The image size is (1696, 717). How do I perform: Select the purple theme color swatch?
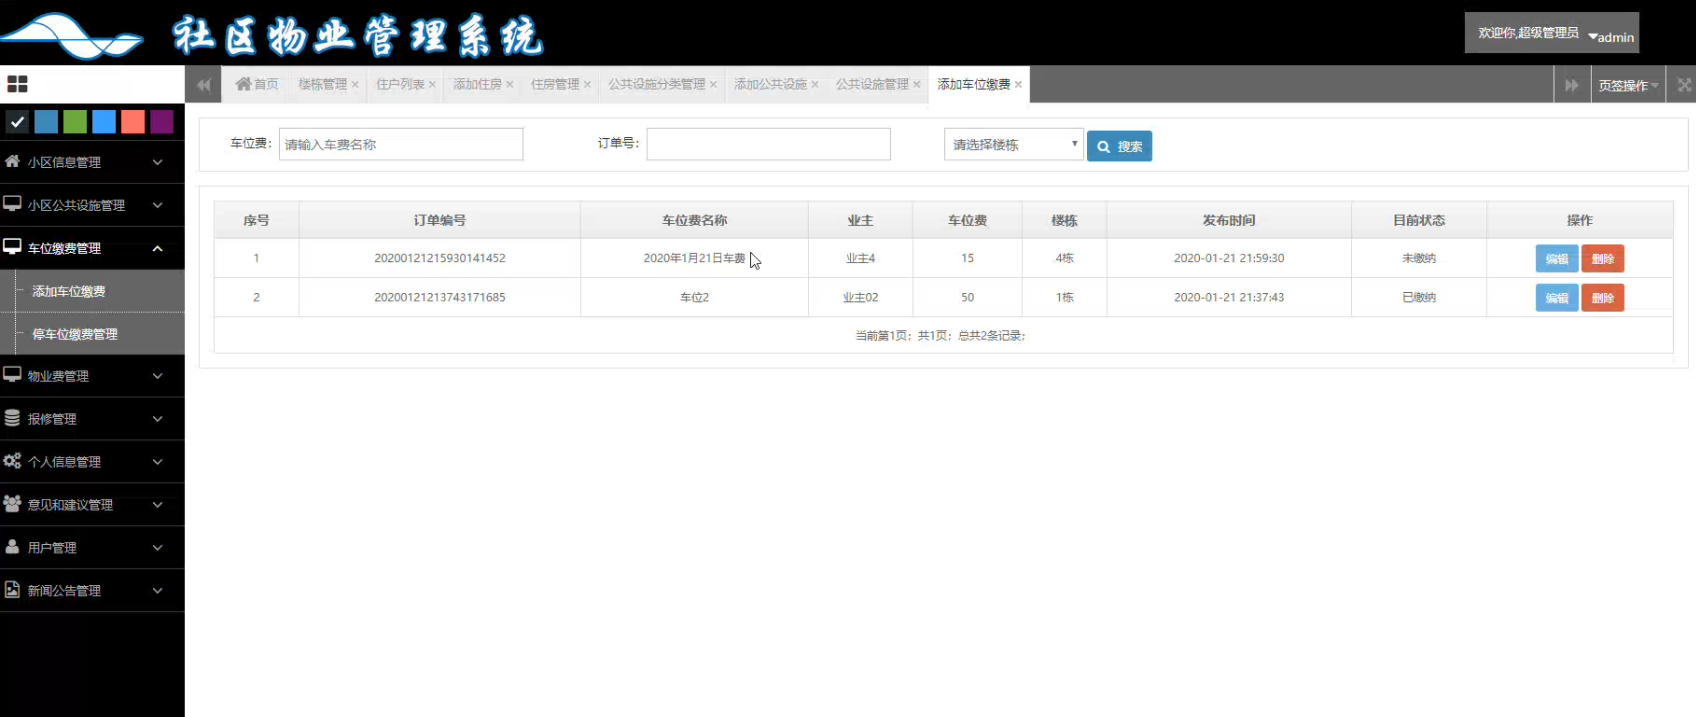coord(162,122)
